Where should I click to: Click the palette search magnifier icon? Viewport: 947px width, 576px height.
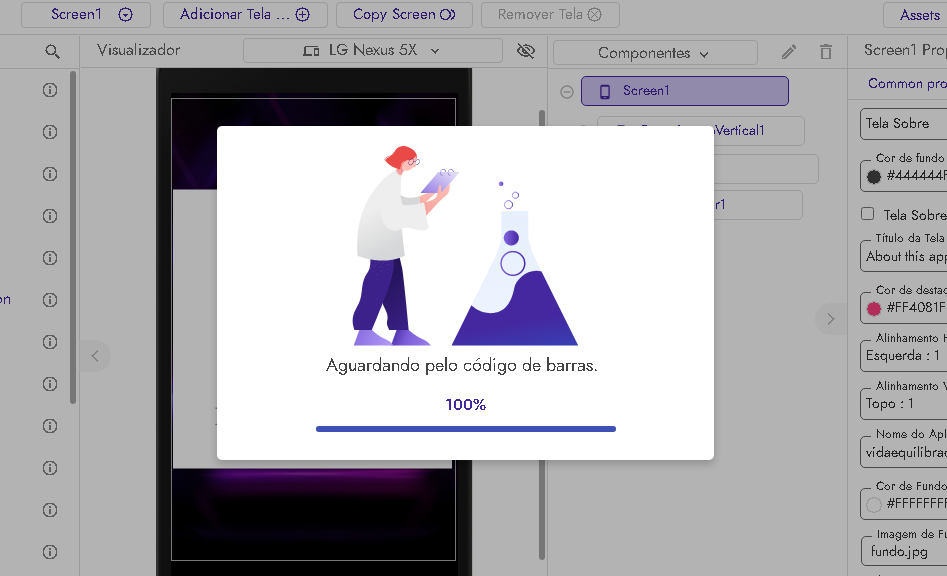pos(53,51)
